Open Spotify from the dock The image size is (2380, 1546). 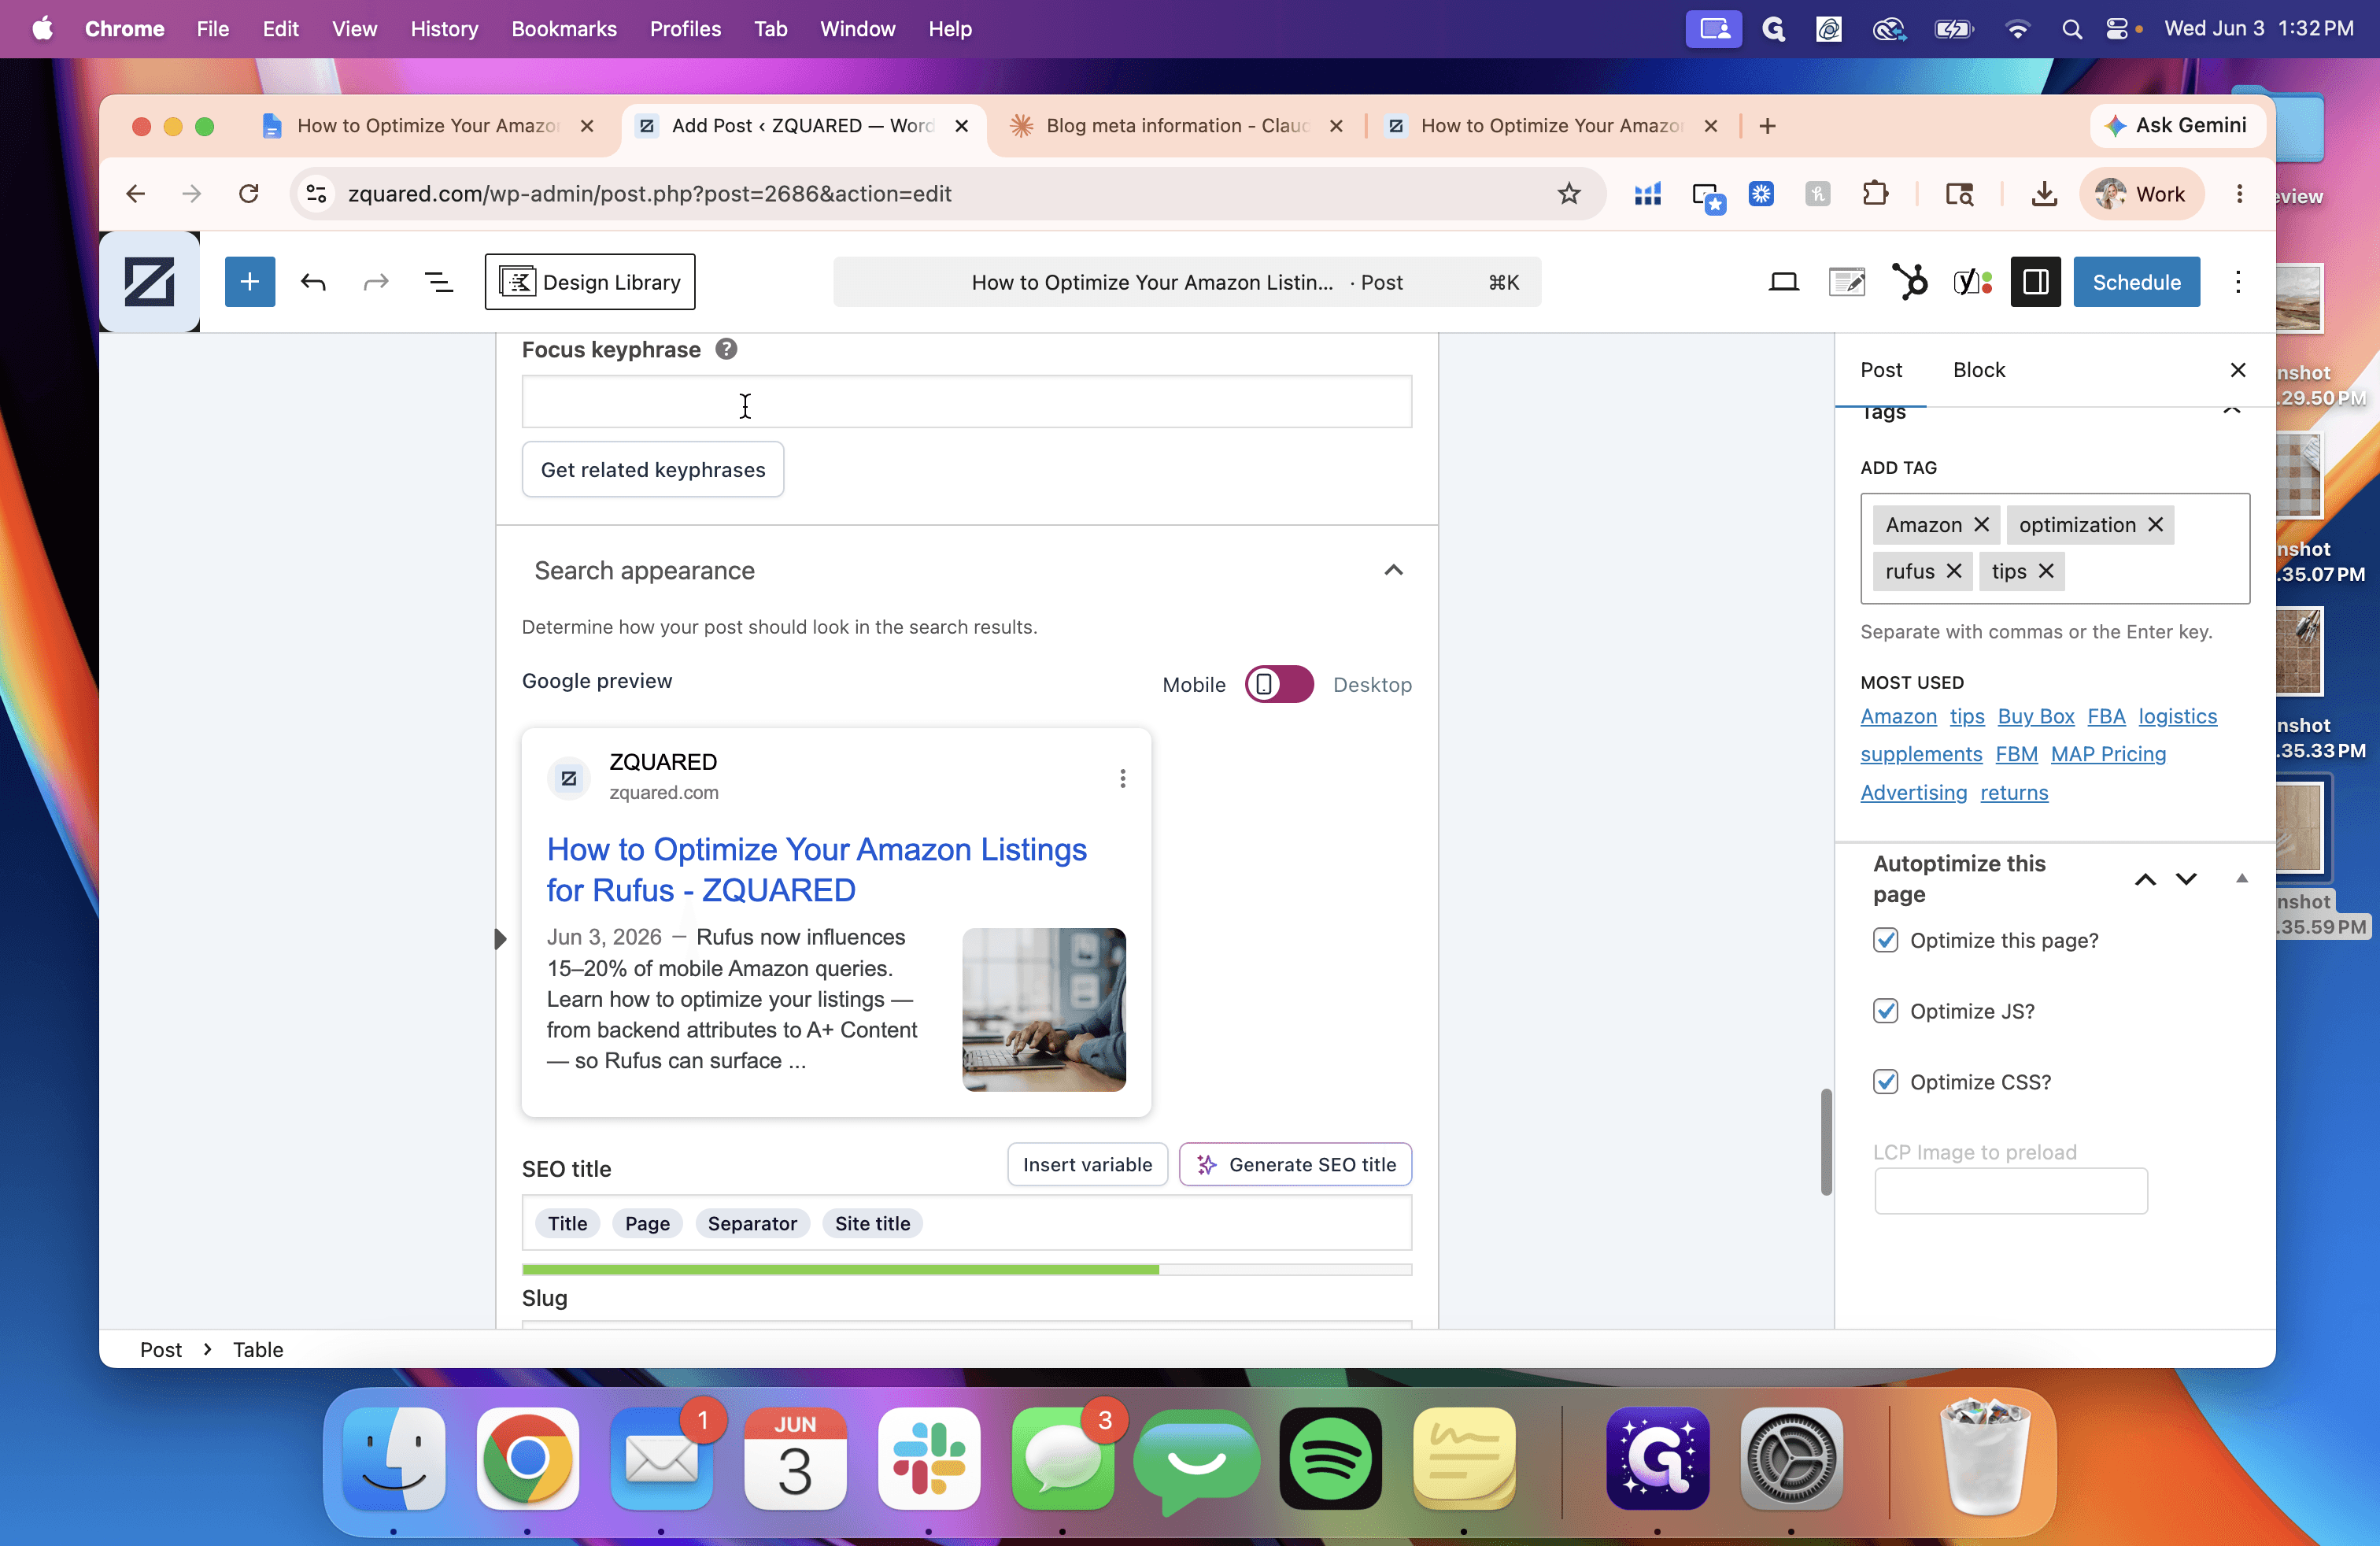[x=1330, y=1458]
